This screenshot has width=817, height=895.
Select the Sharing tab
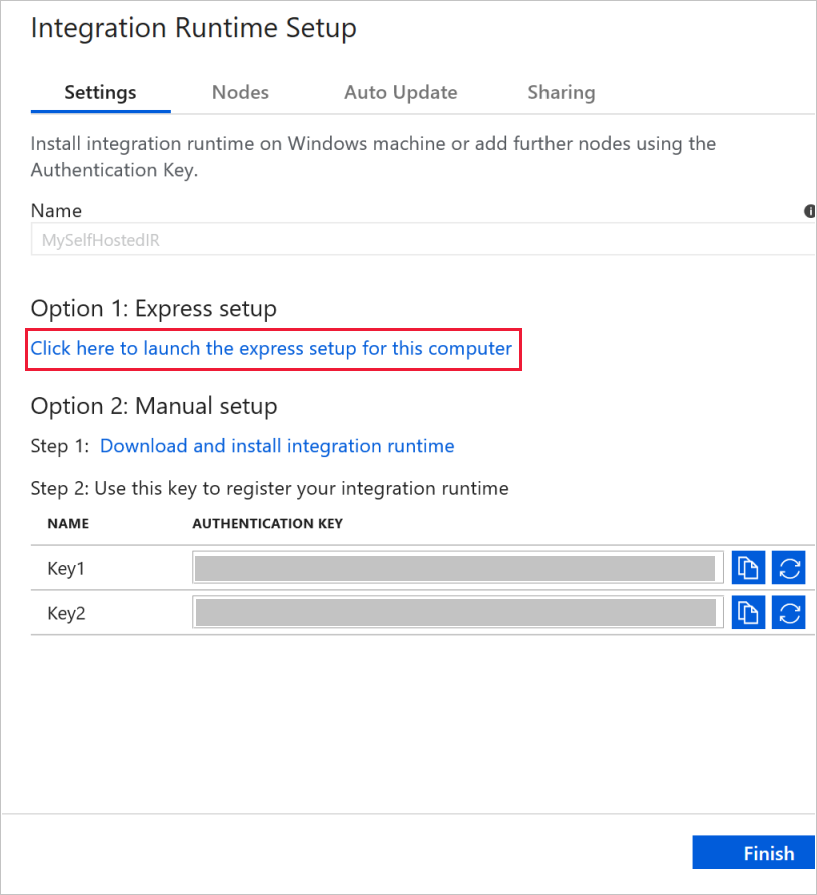[561, 92]
